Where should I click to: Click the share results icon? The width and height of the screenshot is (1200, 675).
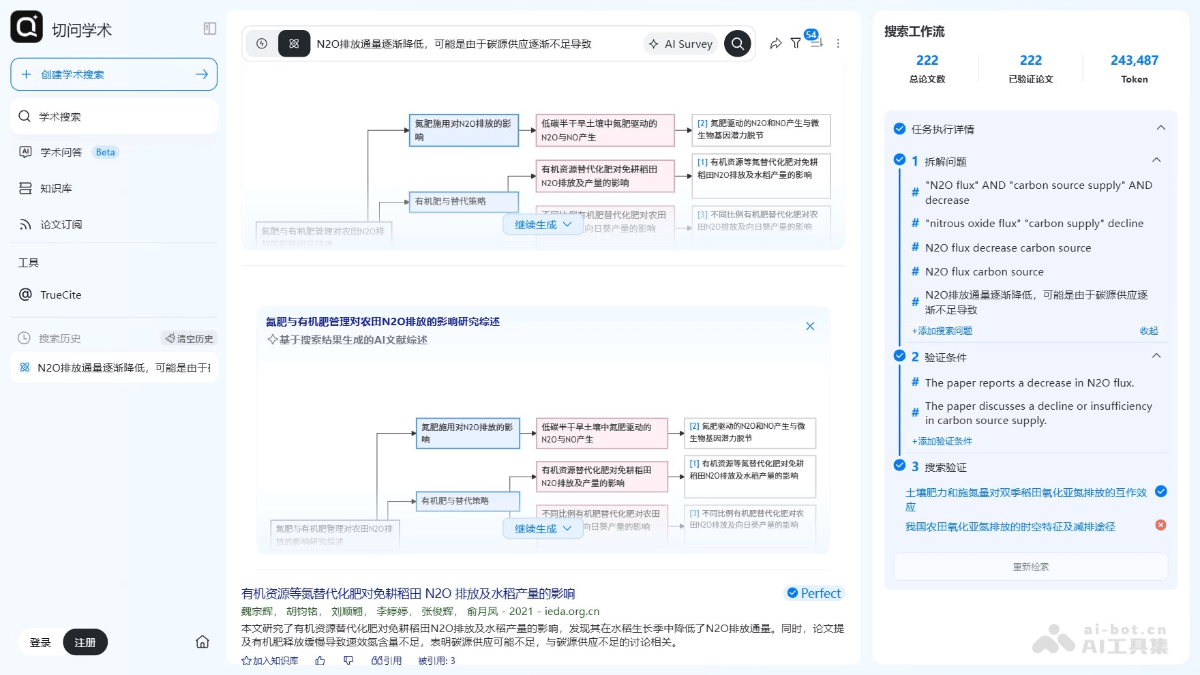pos(776,43)
